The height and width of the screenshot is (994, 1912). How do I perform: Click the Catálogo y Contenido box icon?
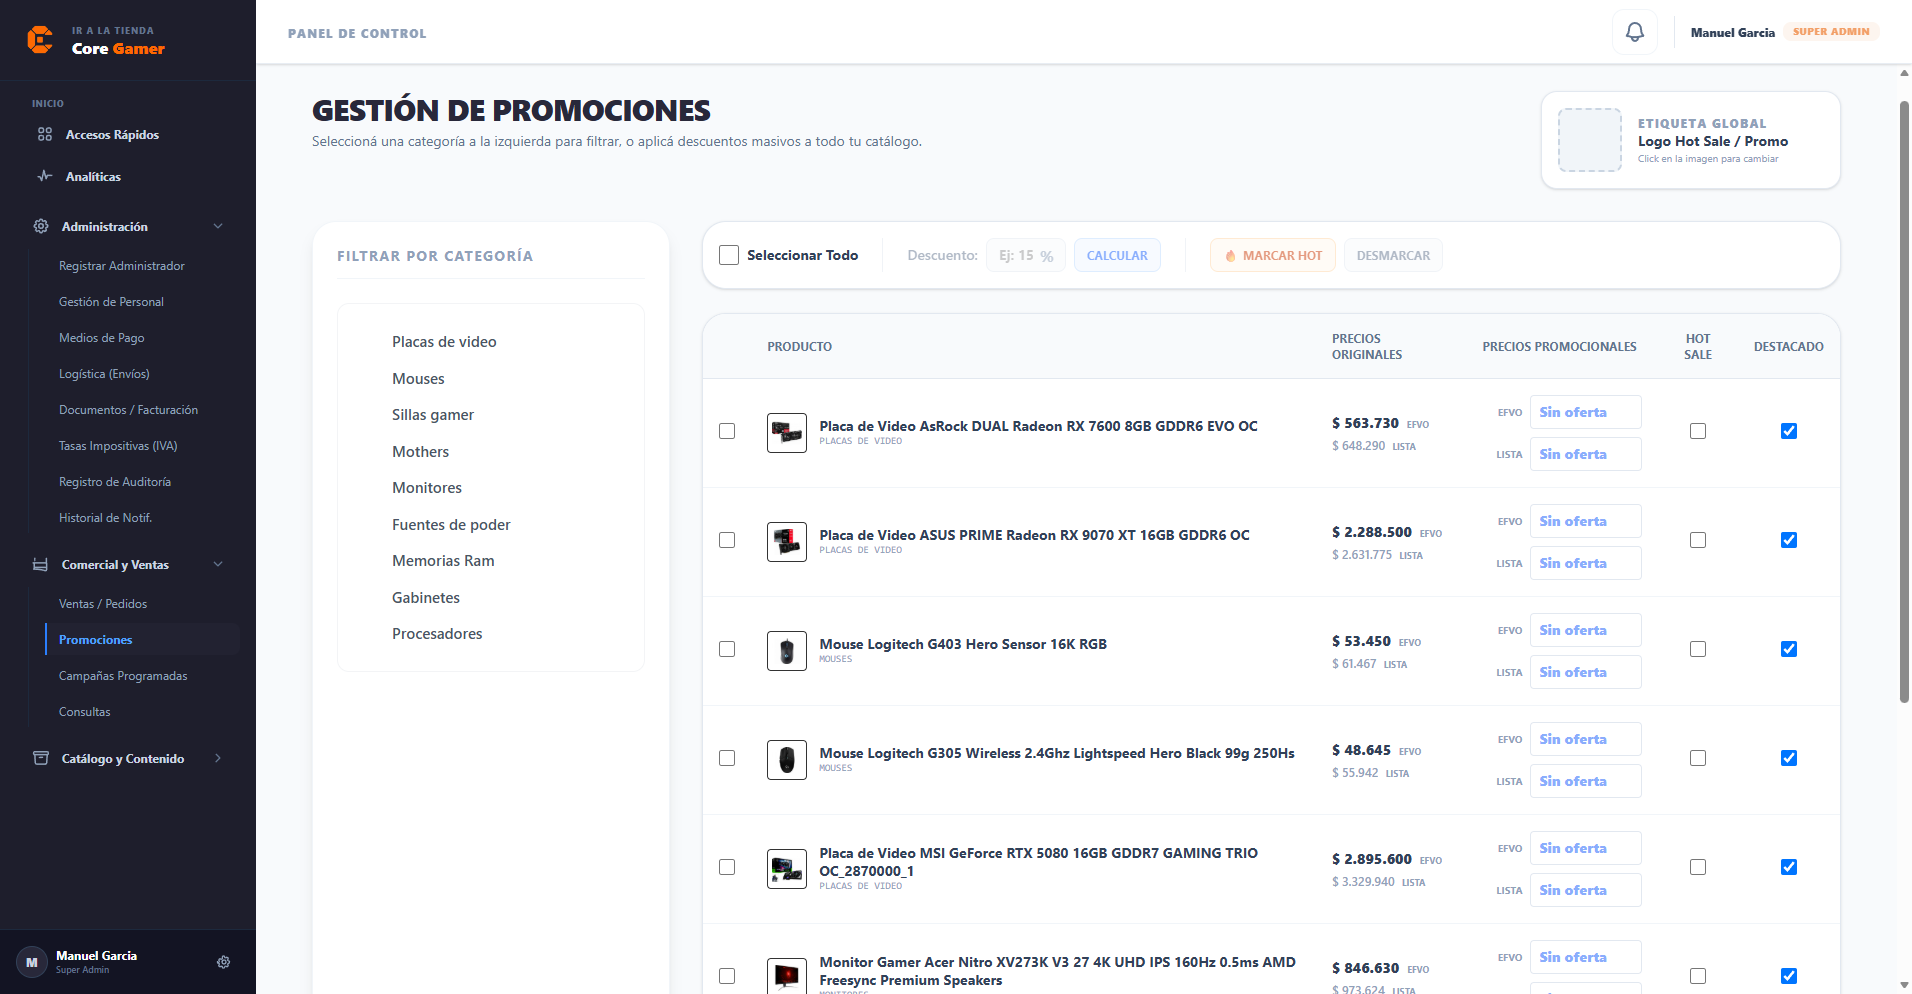(41, 758)
